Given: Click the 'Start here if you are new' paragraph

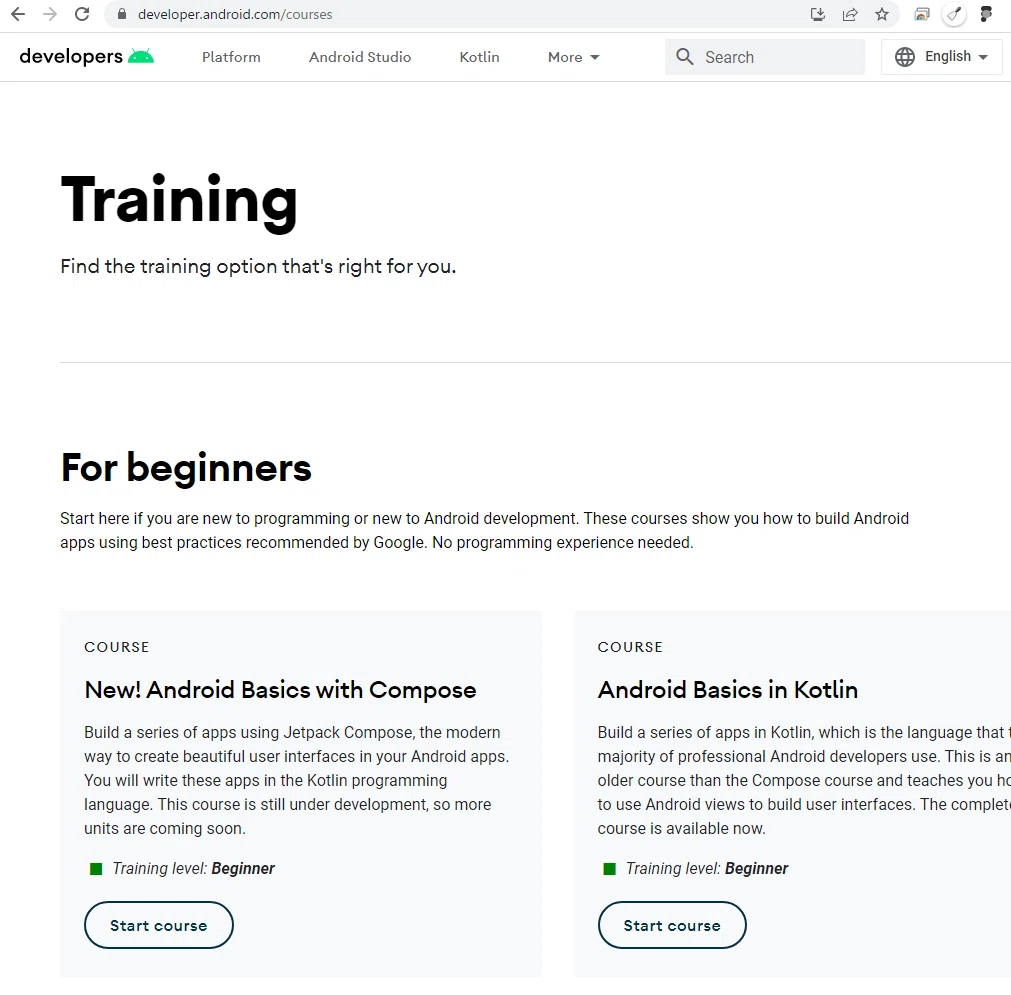Looking at the screenshot, I should tap(484, 530).
